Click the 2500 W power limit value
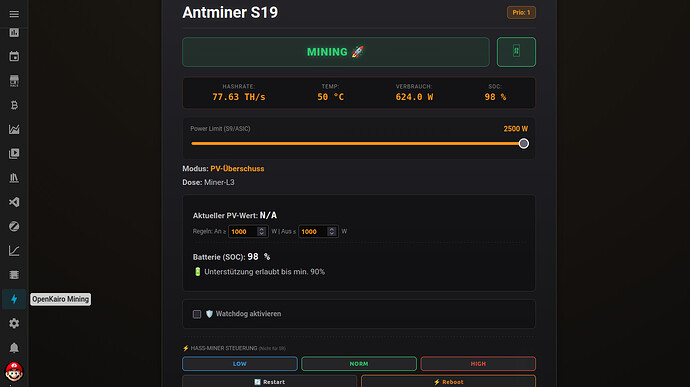The height and width of the screenshot is (387, 690). (516, 129)
